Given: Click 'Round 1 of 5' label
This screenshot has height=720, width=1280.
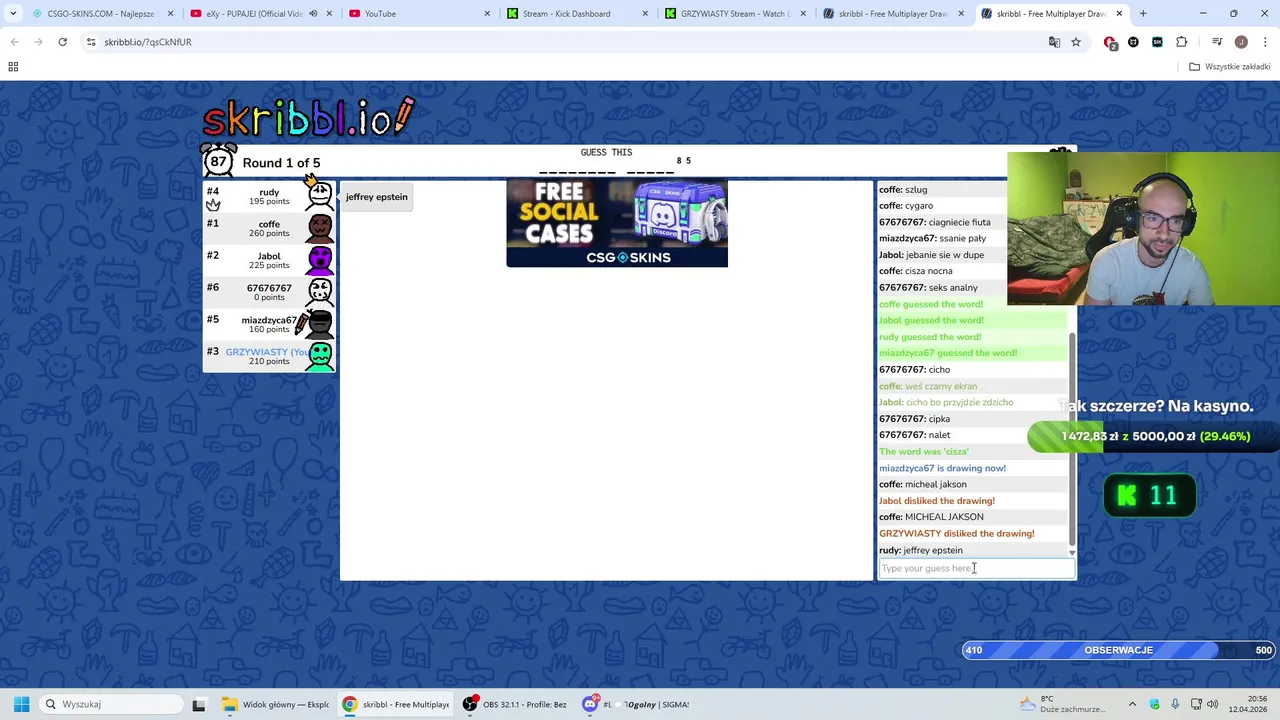Looking at the screenshot, I should (x=281, y=163).
